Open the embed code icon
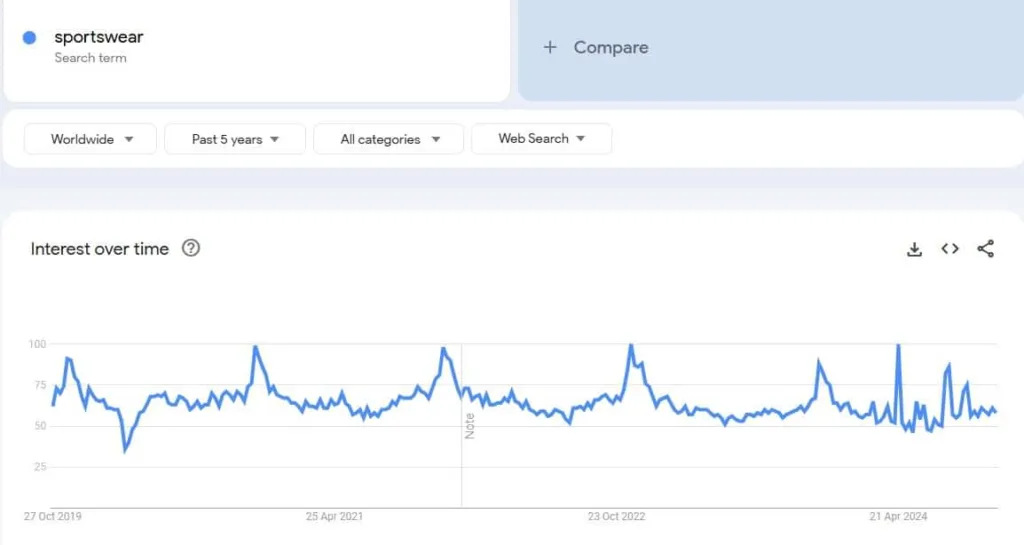This screenshot has width=1024, height=545. 950,249
